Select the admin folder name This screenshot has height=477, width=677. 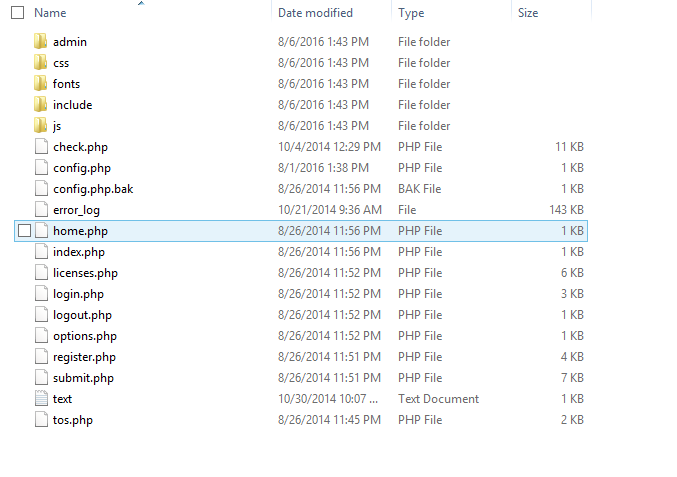click(x=70, y=42)
